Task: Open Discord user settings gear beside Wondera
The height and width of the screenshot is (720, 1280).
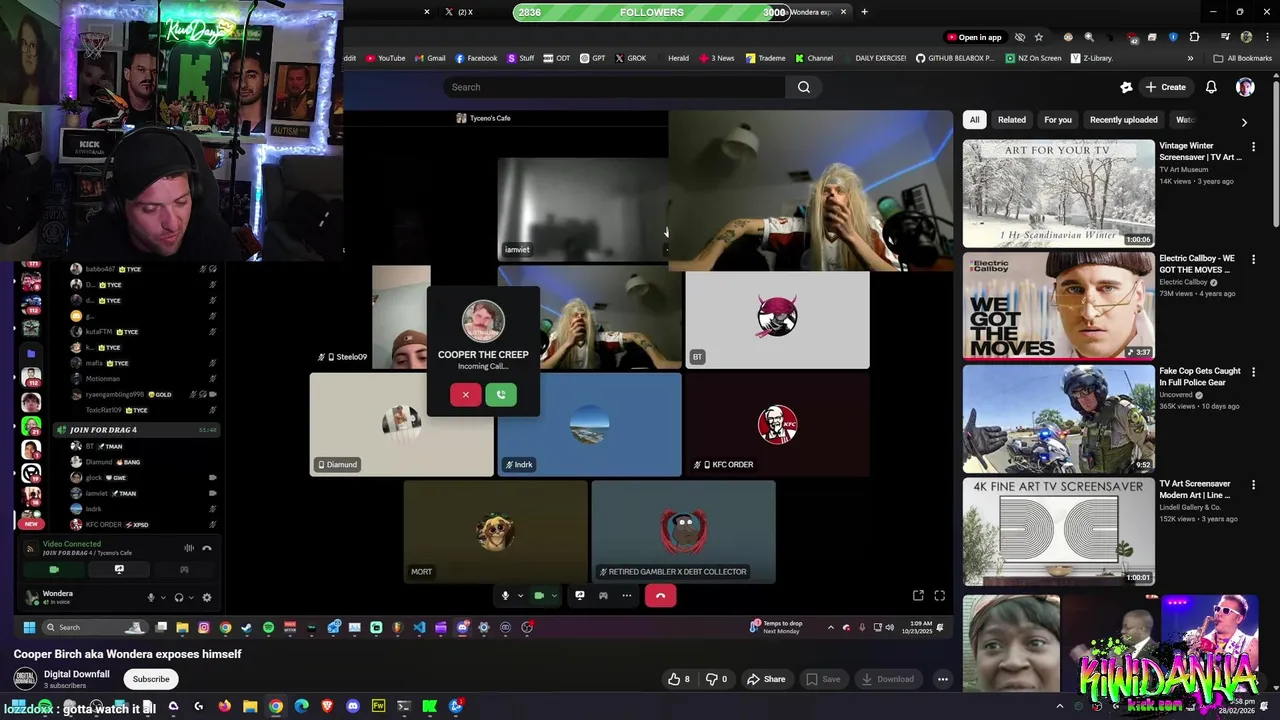Action: tap(207, 598)
